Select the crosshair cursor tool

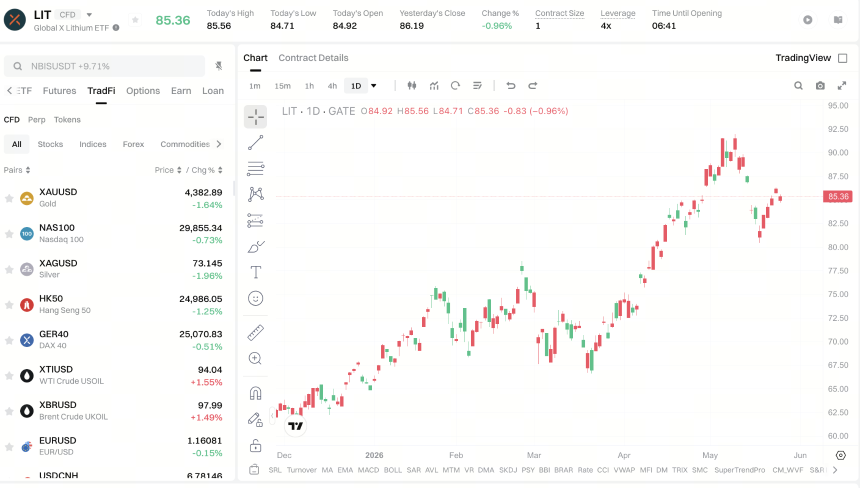(x=256, y=117)
